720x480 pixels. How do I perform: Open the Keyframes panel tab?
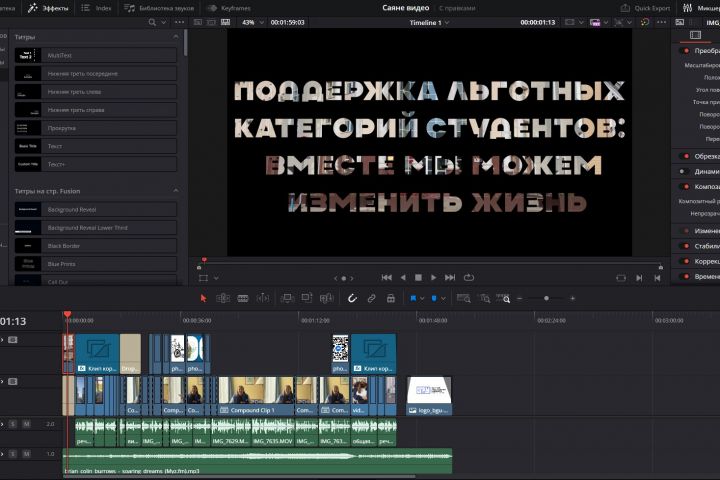pyautogui.click(x=229, y=8)
